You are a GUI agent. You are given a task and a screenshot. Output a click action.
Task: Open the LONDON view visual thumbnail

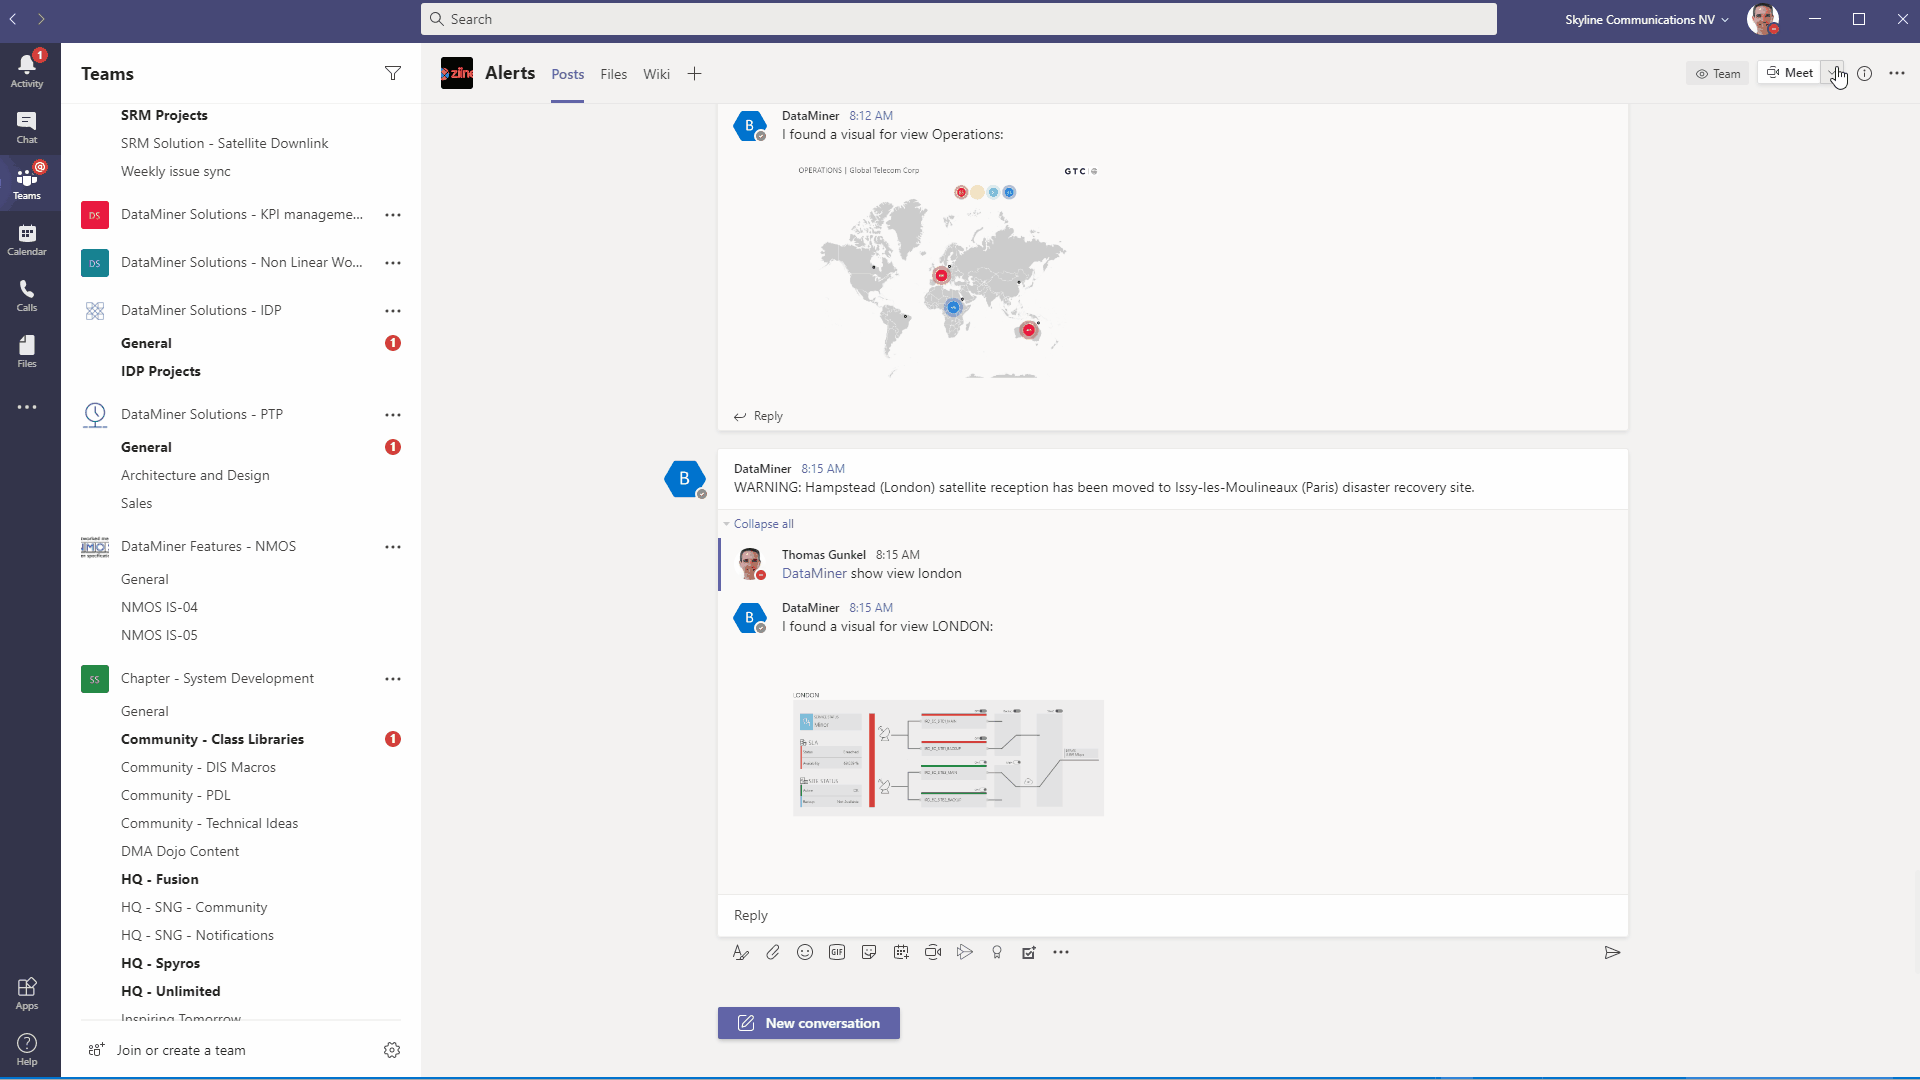tap(948, 753)
